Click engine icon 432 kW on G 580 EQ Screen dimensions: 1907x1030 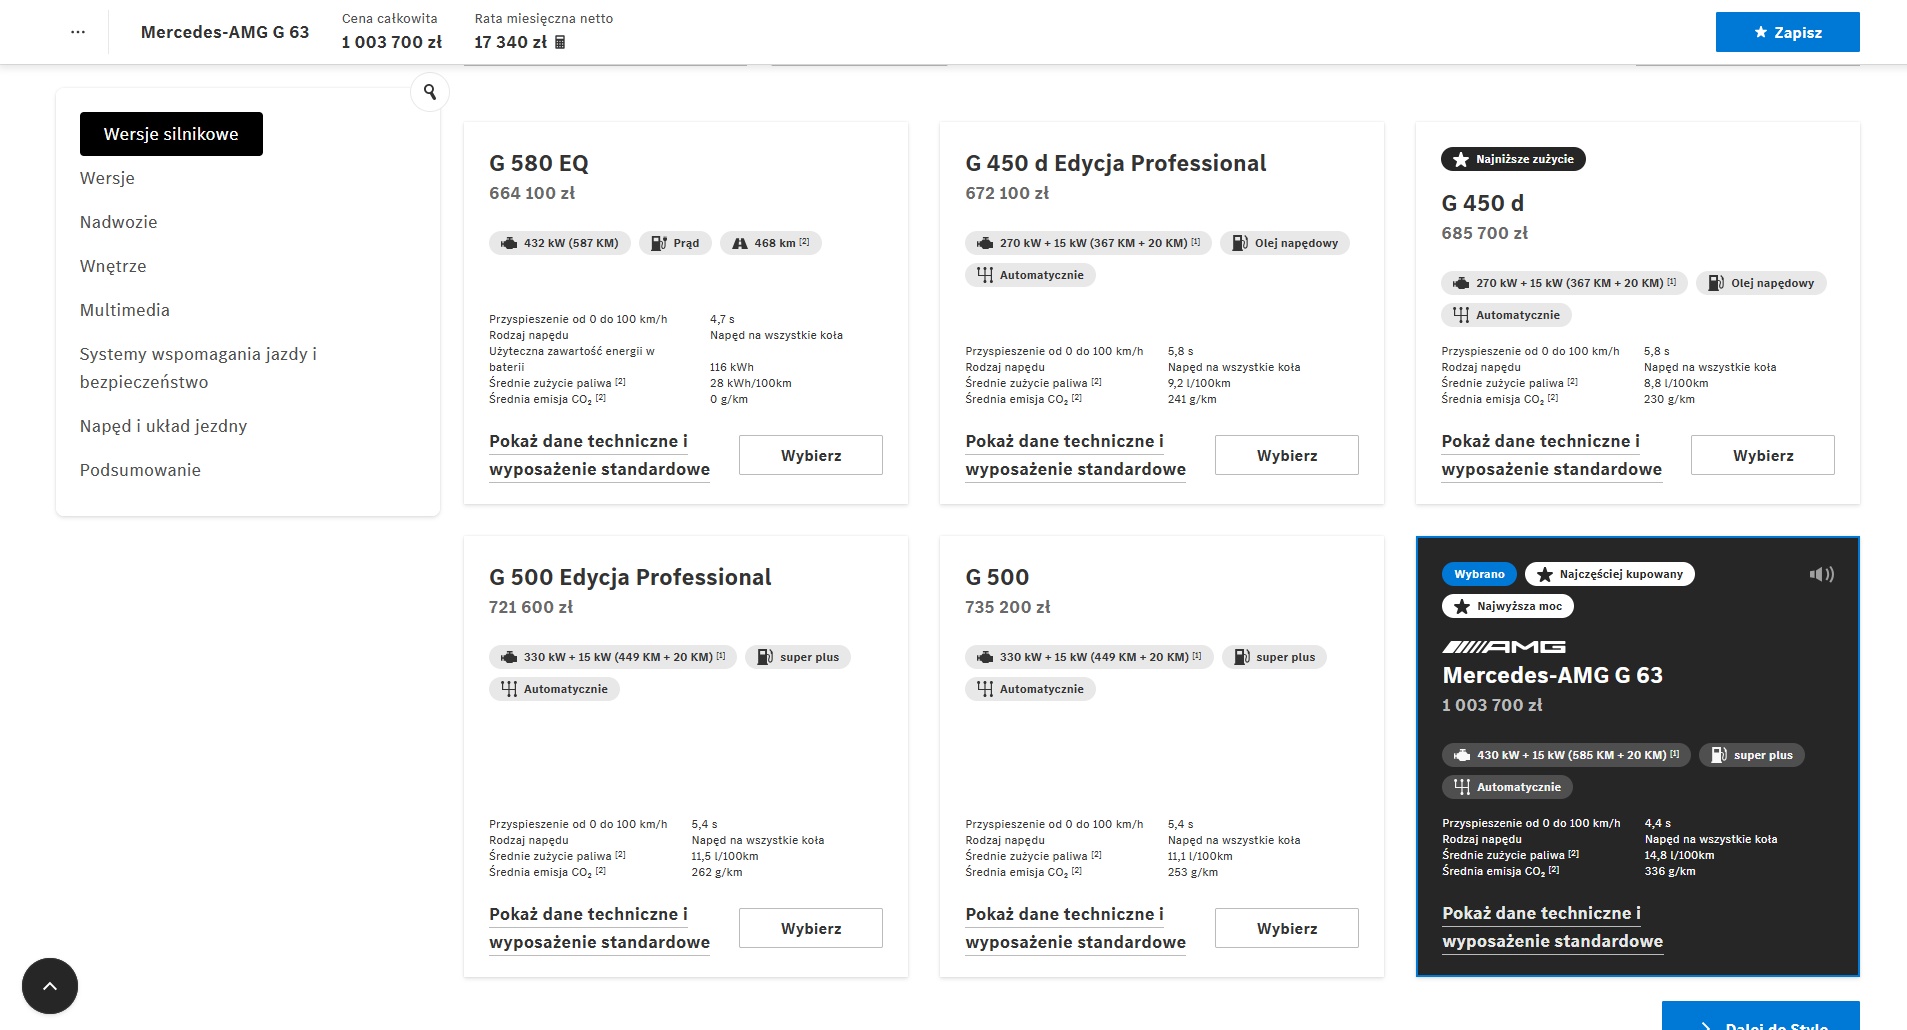tap(509, 243)
